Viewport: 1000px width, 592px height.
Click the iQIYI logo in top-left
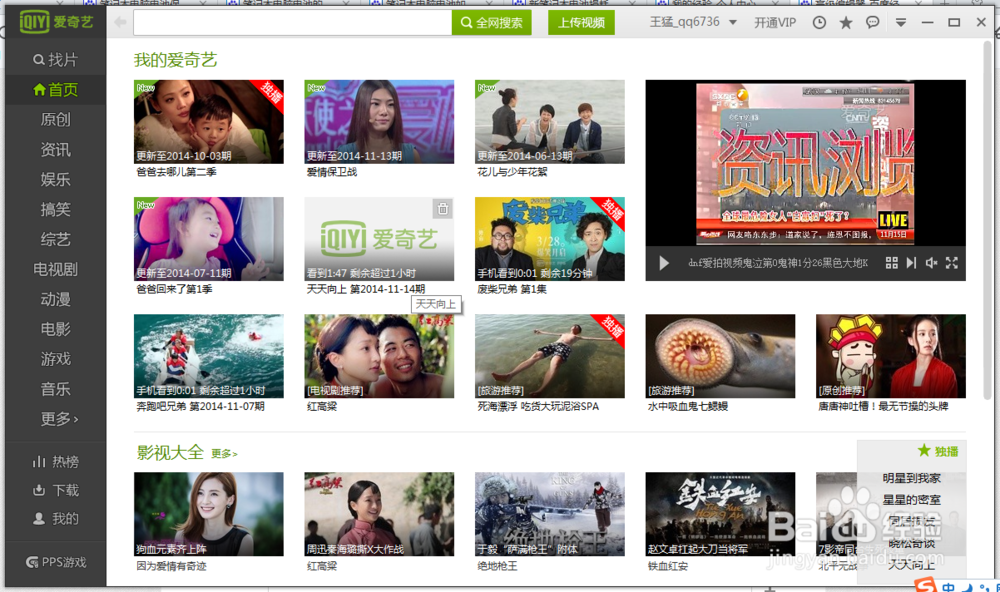[x=56, y=22]
